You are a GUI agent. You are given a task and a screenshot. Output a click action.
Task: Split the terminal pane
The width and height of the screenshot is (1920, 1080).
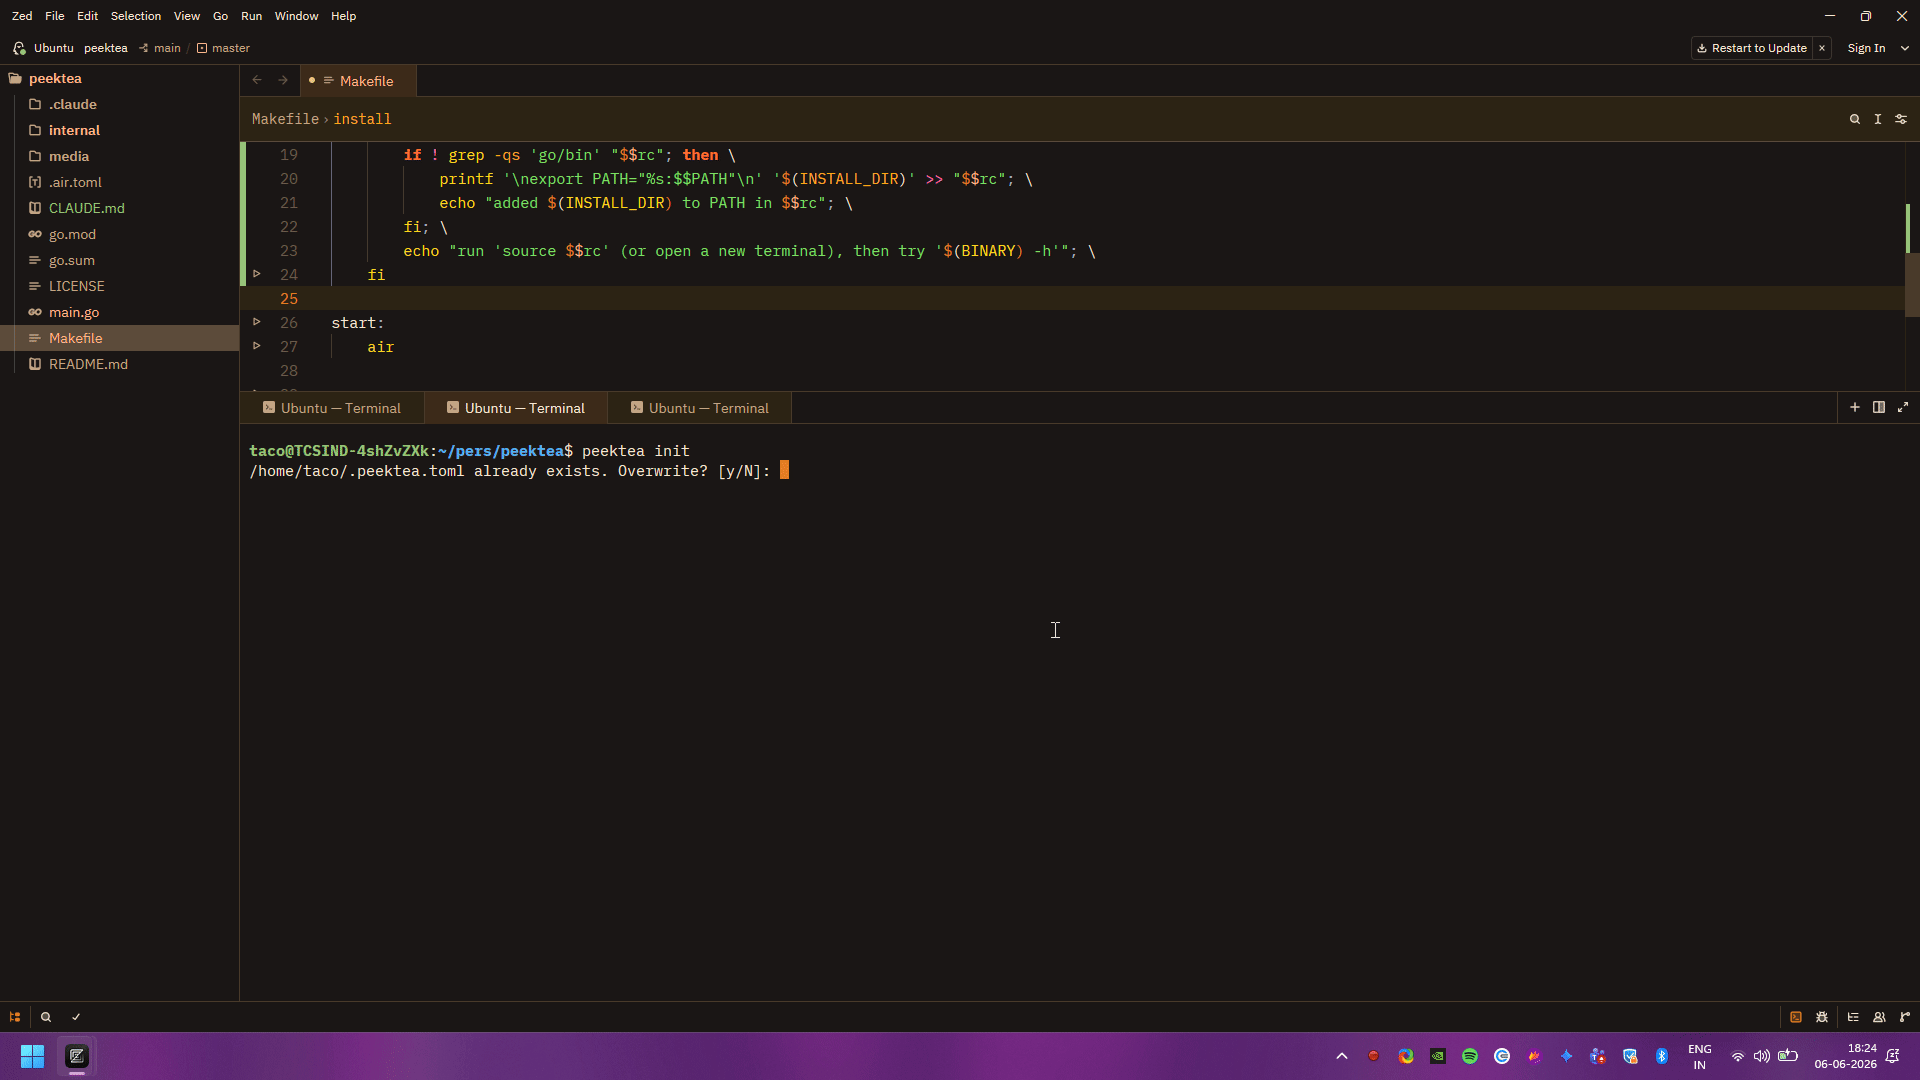click(x=1879, y=407)
